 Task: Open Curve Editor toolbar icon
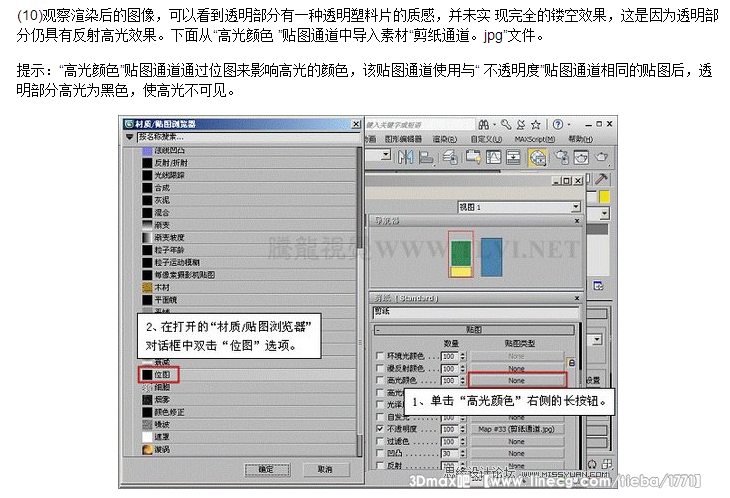click(x=493, y=157)
